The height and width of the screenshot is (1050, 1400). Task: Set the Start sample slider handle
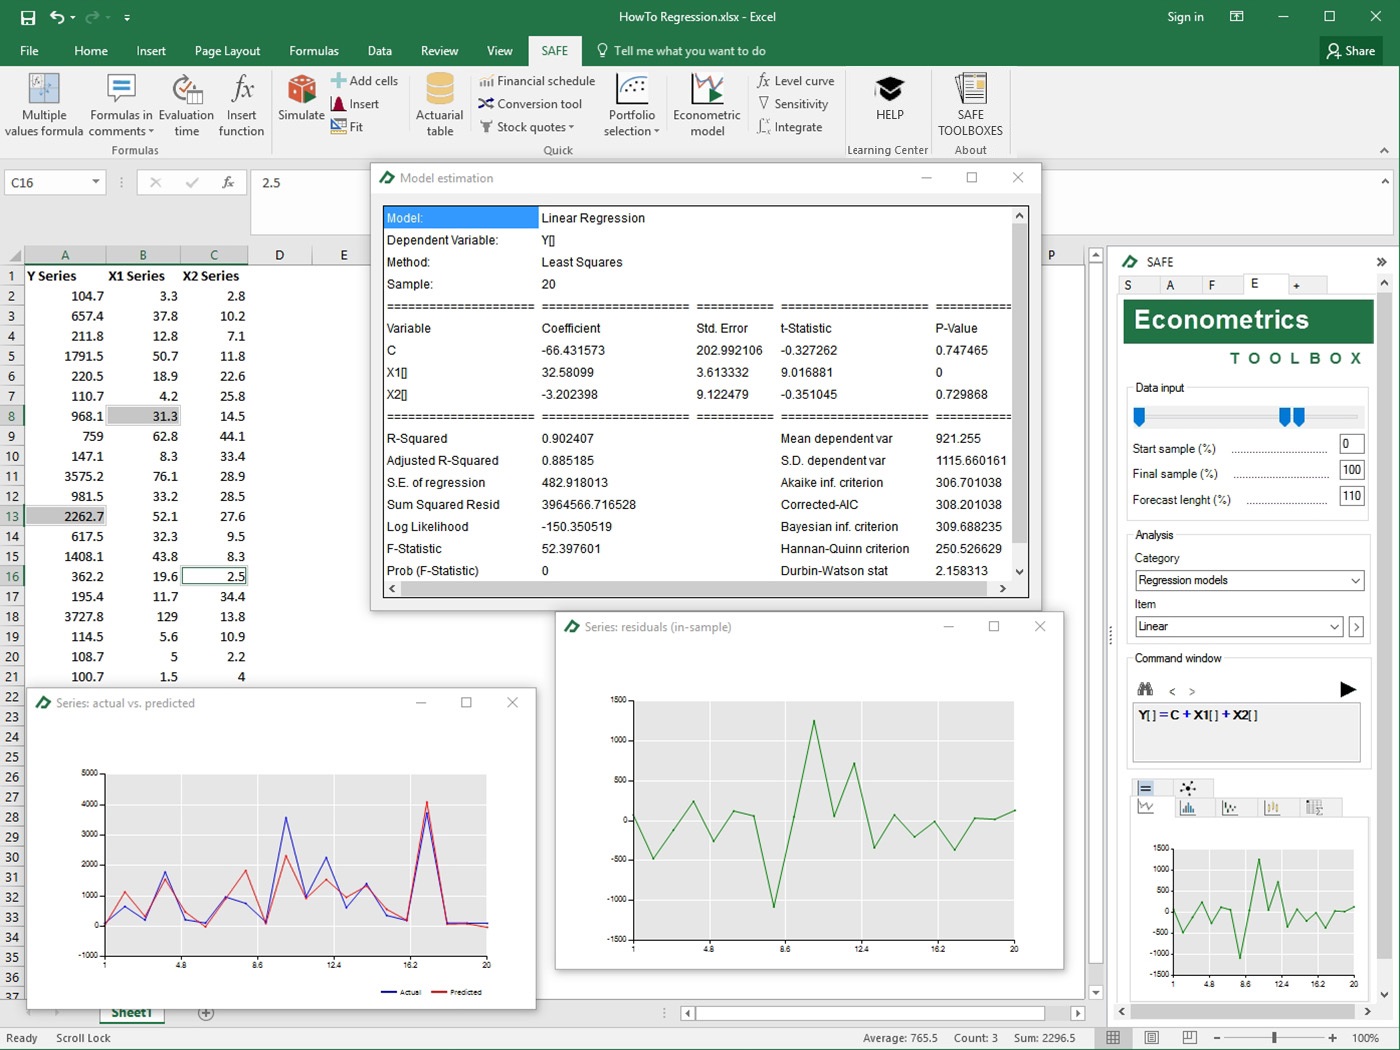[x=1139, y=417]
